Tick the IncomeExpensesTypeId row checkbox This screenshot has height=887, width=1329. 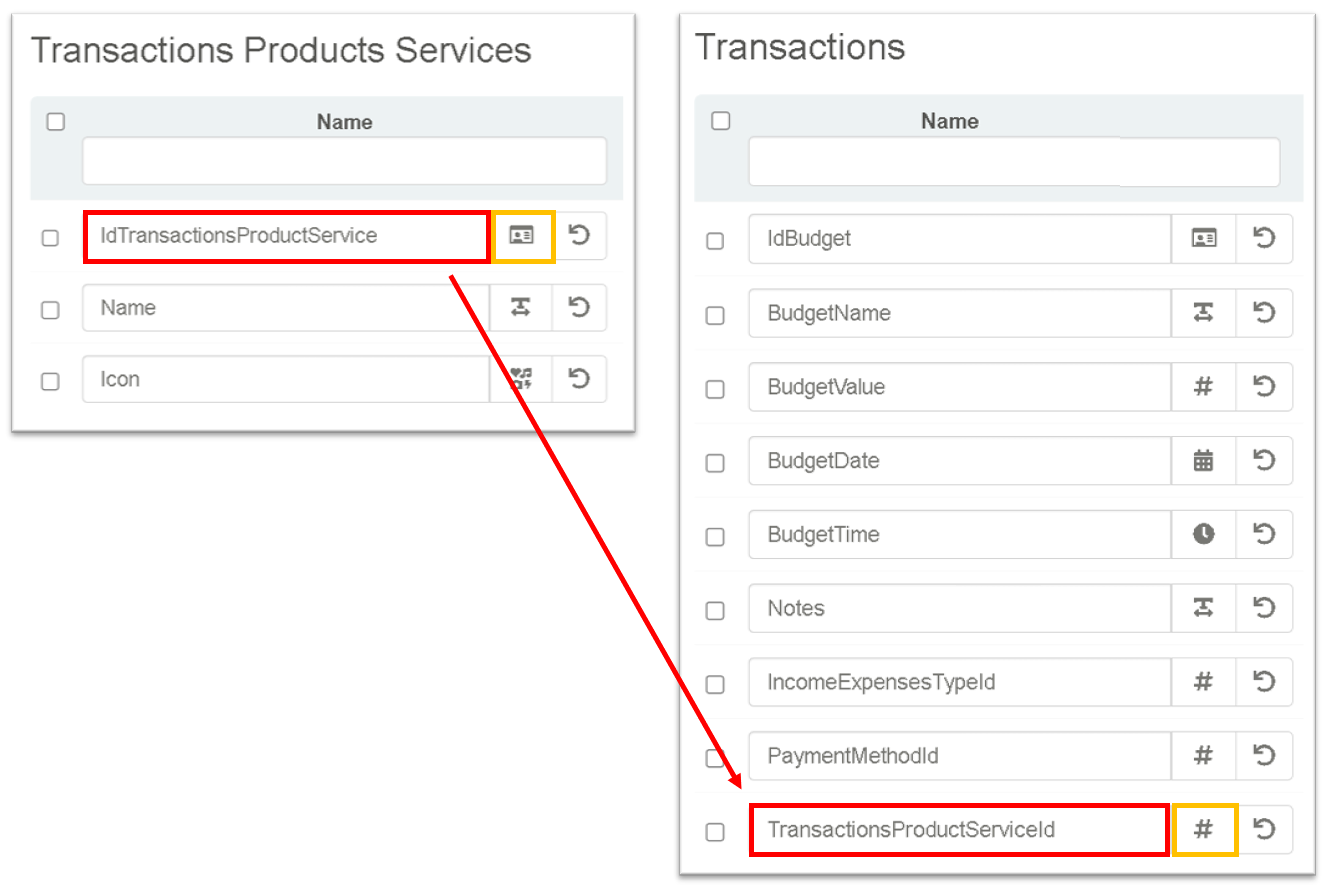click(x=715, y=685)
